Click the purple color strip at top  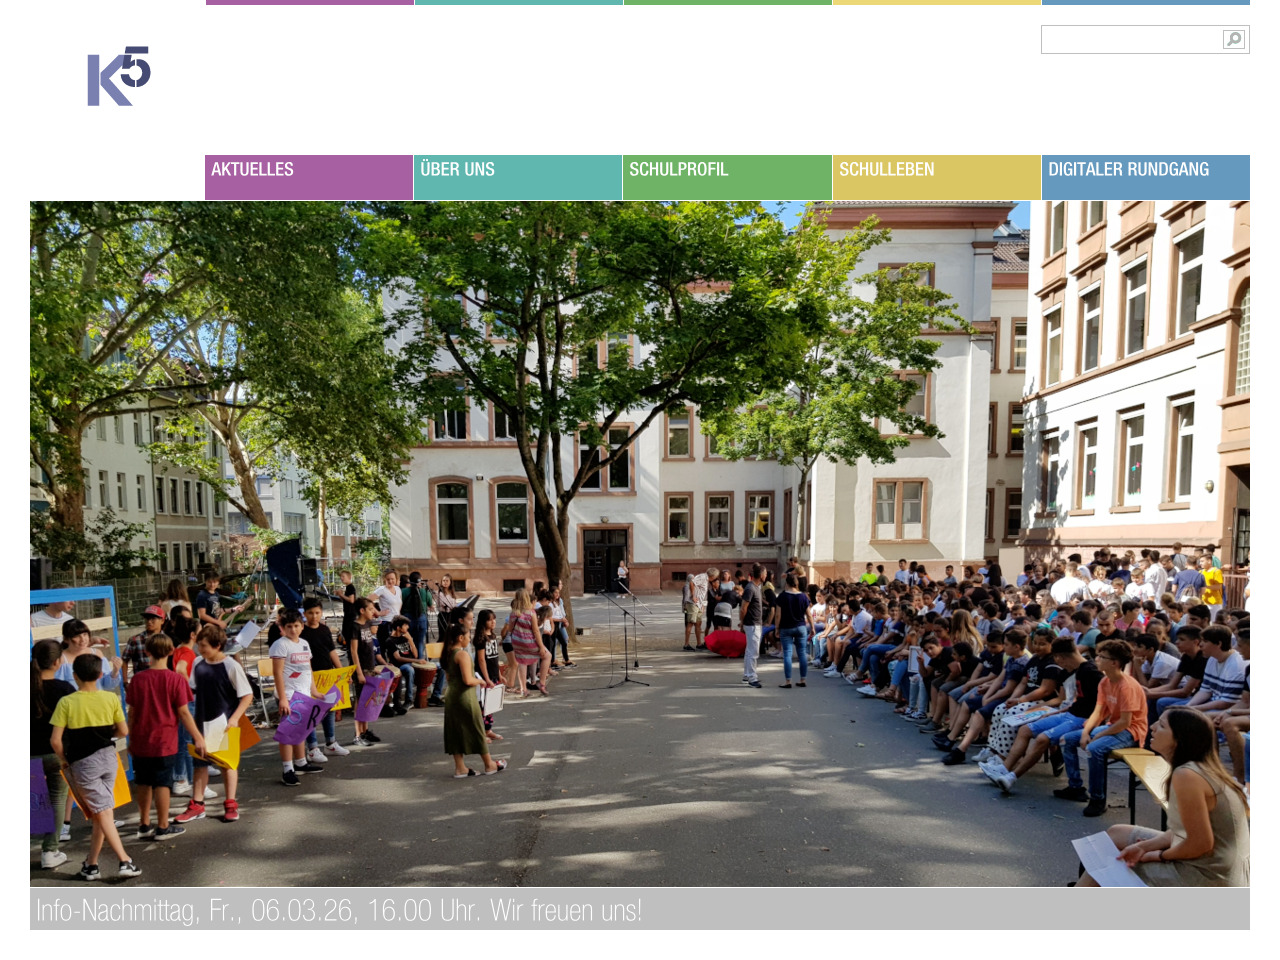[x=309, y=2]
